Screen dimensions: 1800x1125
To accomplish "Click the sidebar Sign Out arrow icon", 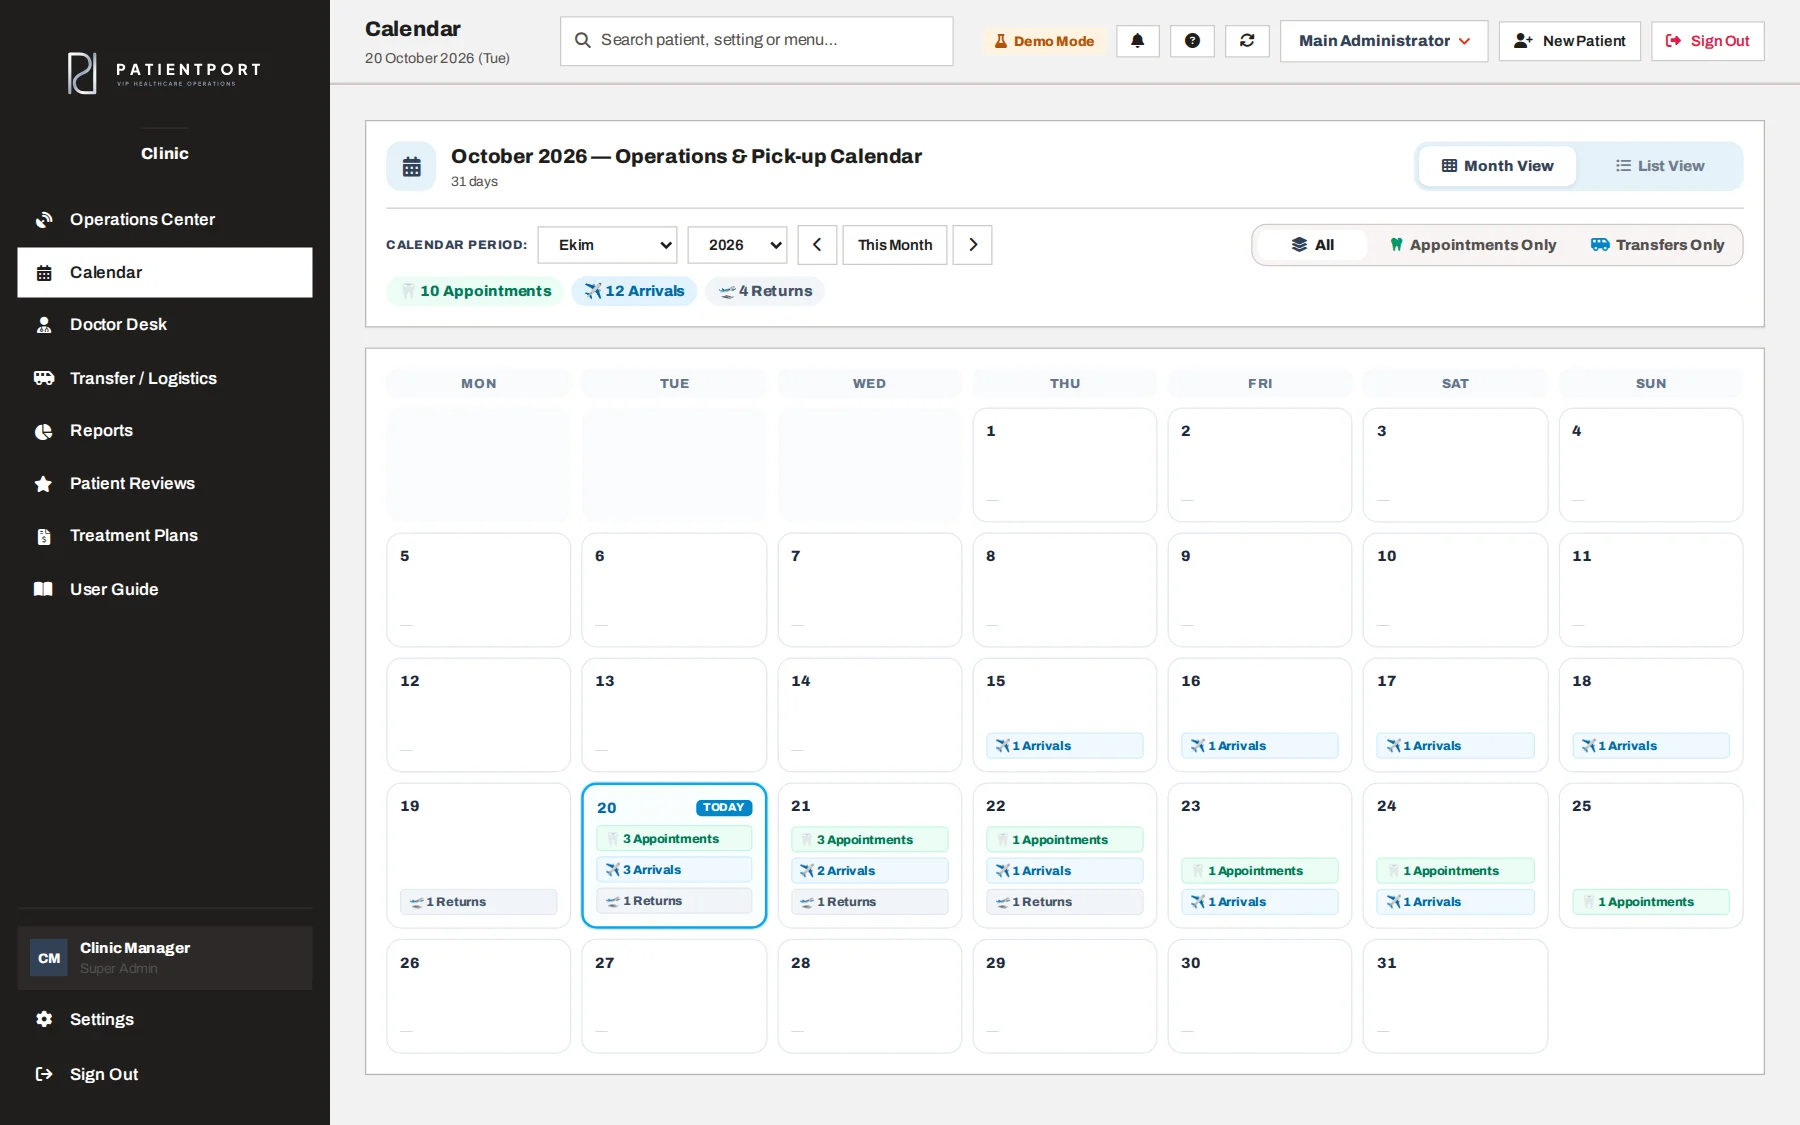I will coord(44,1074).
